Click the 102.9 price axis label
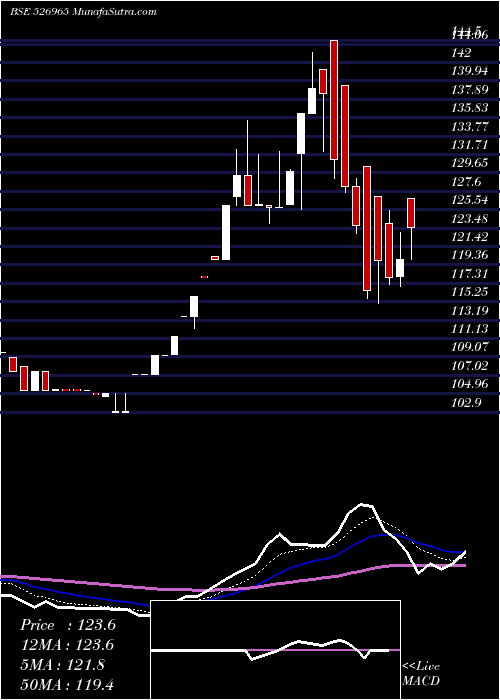 [x=466, y=402]
